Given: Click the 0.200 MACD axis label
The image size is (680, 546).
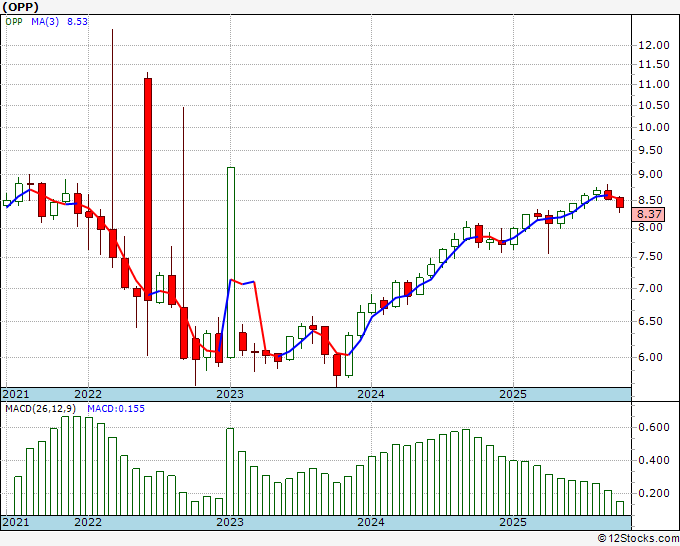Looking at the screenshot, I should point(654,494).
